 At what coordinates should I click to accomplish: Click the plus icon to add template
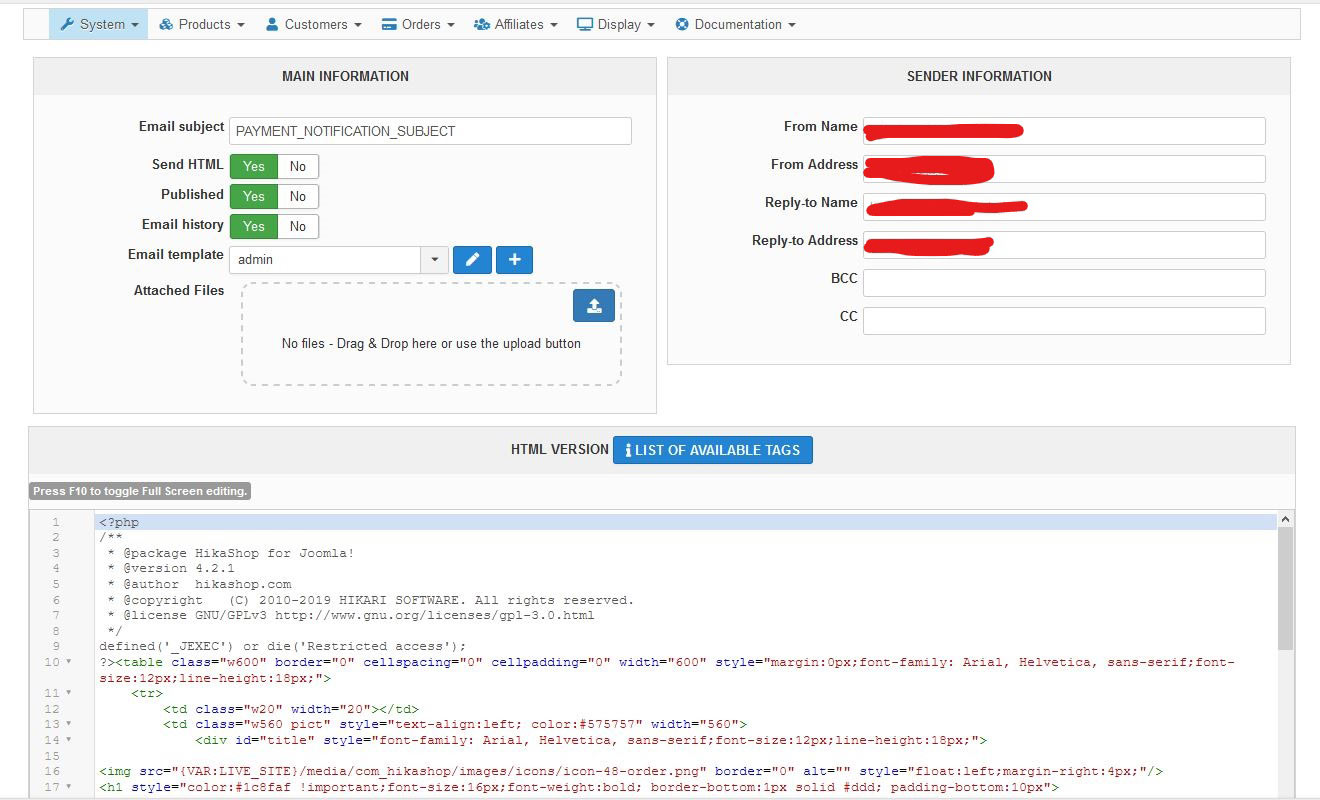tap(514, 260)
